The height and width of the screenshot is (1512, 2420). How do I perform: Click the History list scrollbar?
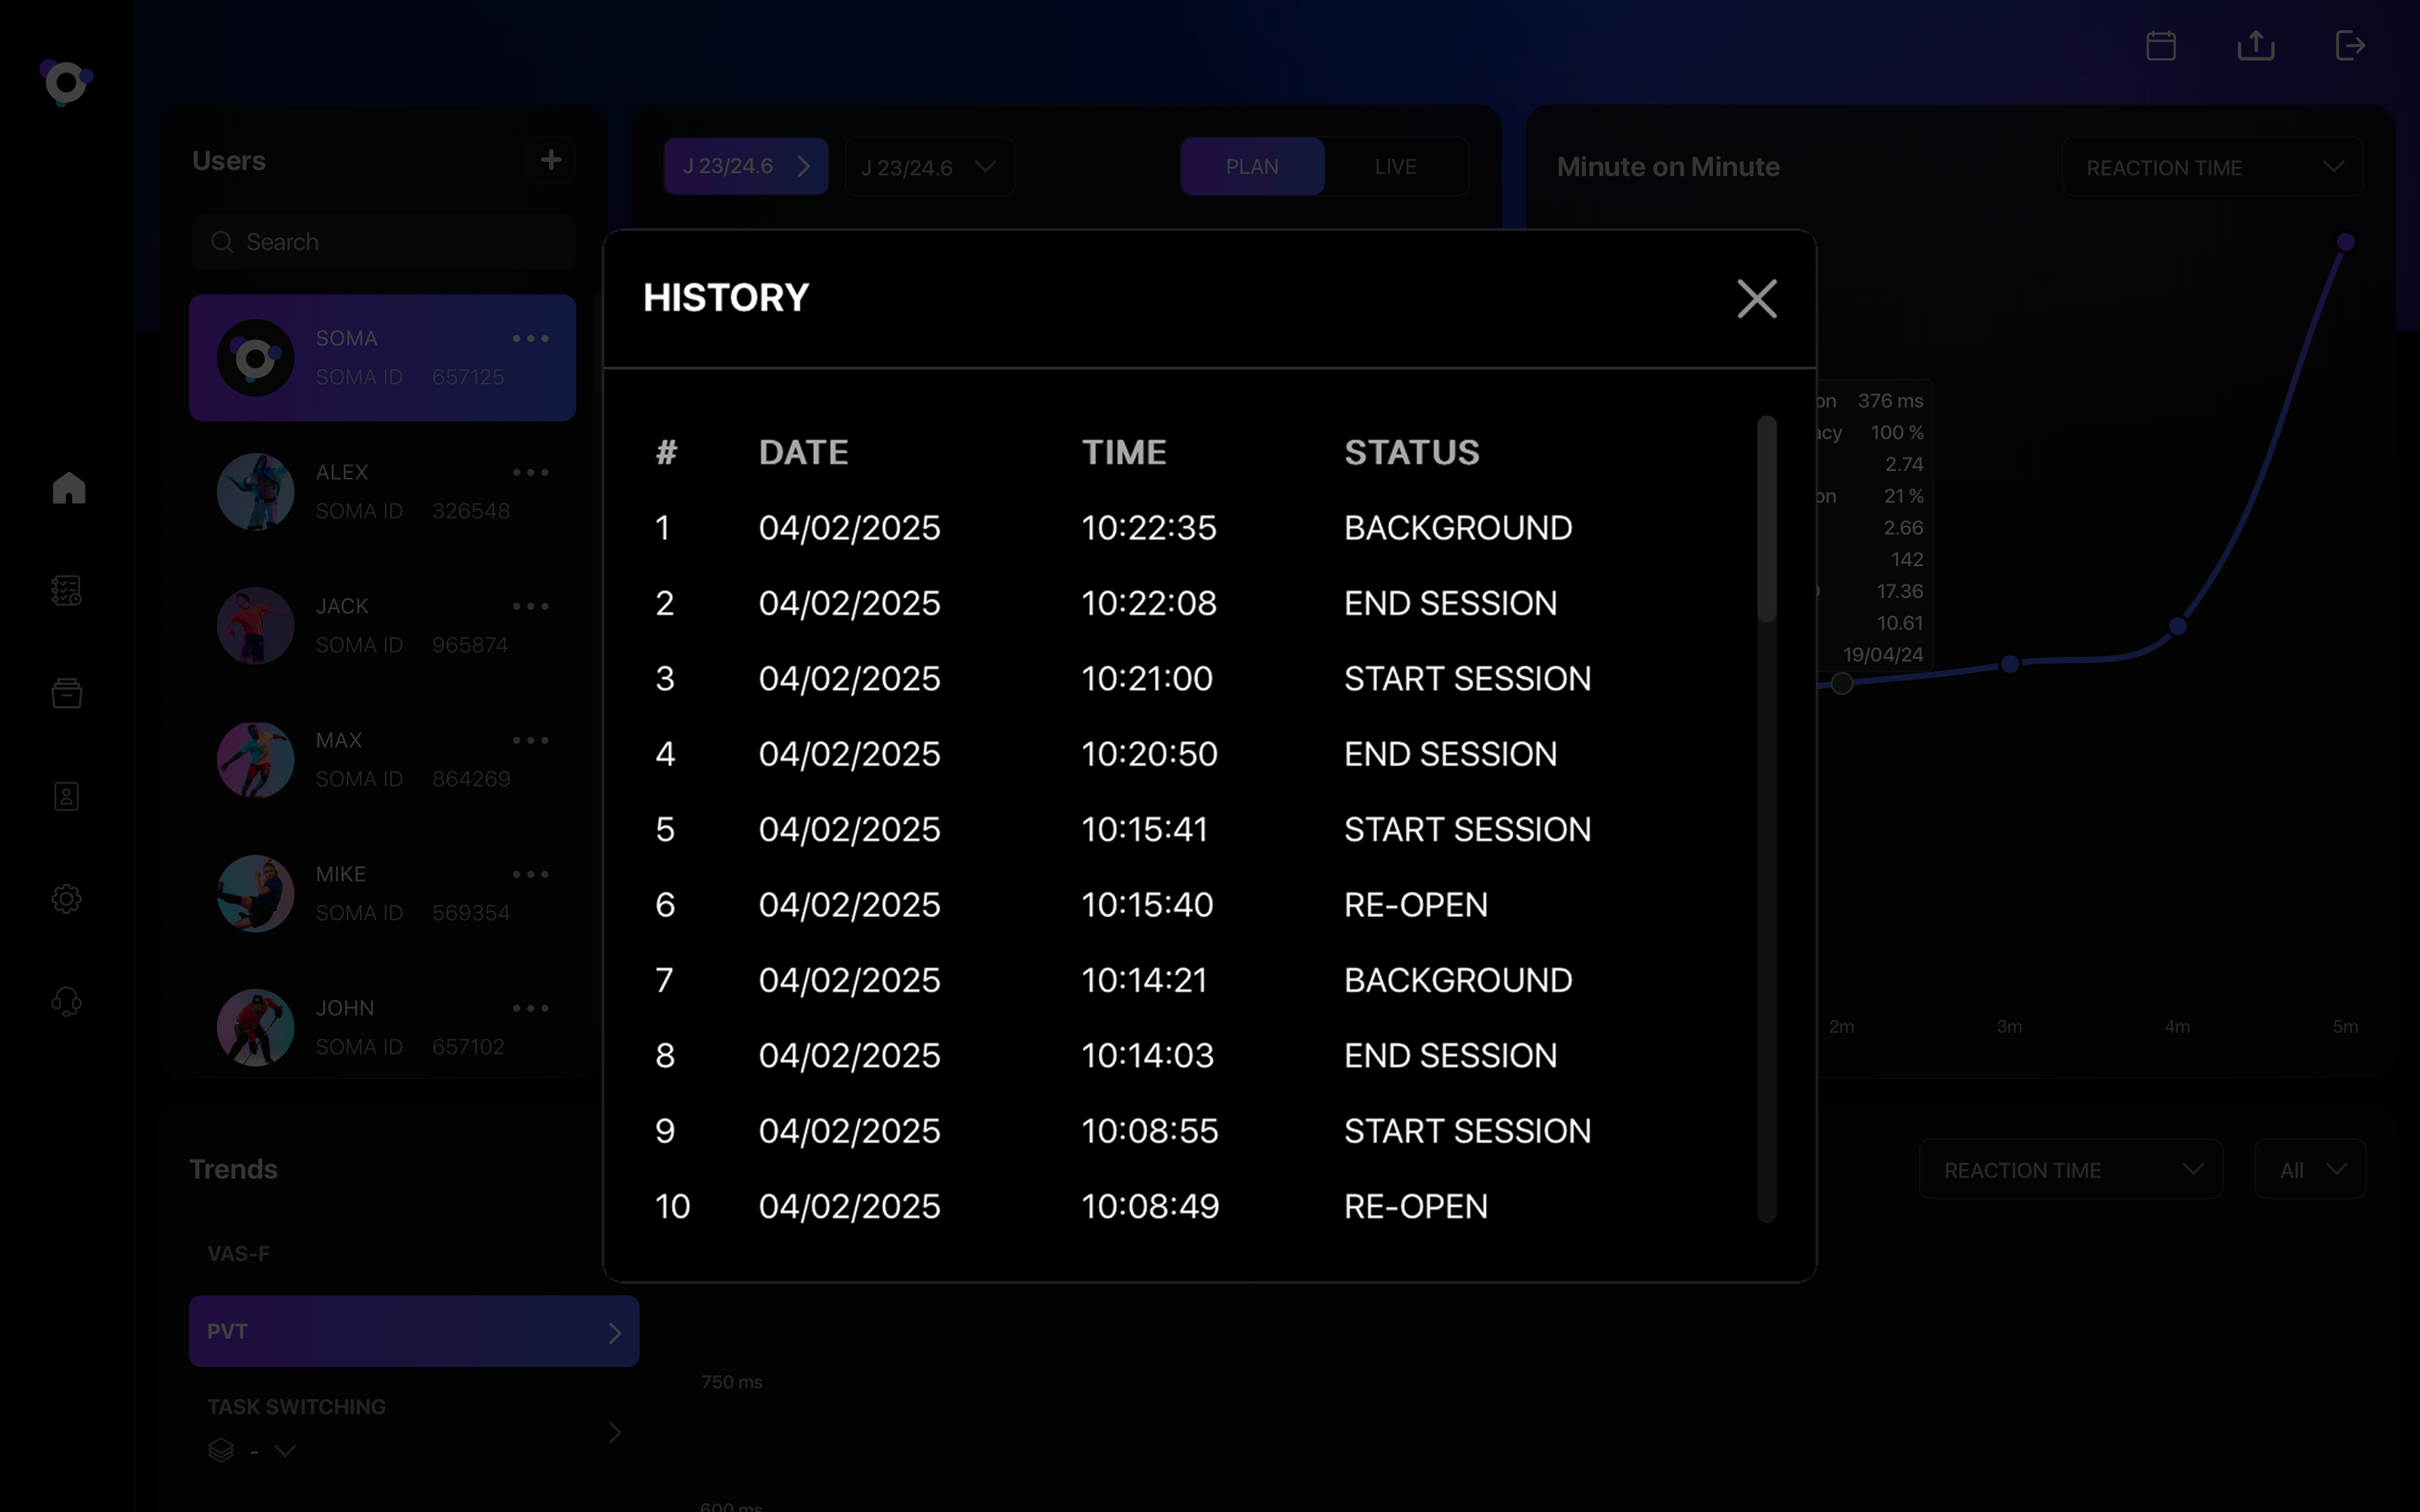[x=1767, y=520]
